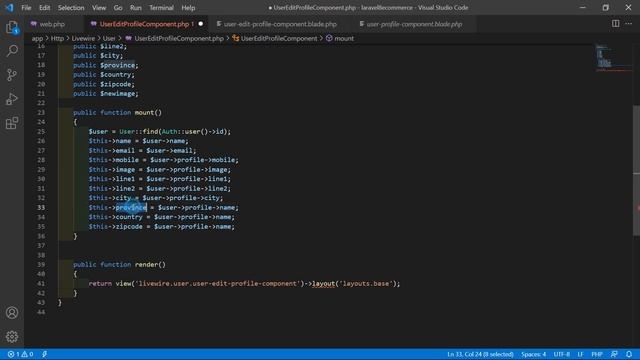Click the vertical editor scrollbar
Image resolution: width=640 pixels, height=360 pixels.
click(x=636, y=170)
